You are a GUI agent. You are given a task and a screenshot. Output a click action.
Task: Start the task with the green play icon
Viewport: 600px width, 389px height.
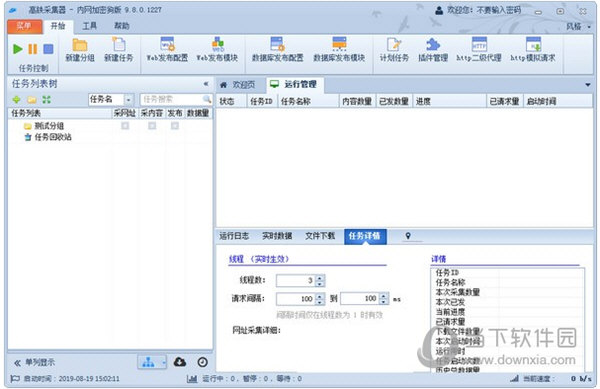coord(17,49)
